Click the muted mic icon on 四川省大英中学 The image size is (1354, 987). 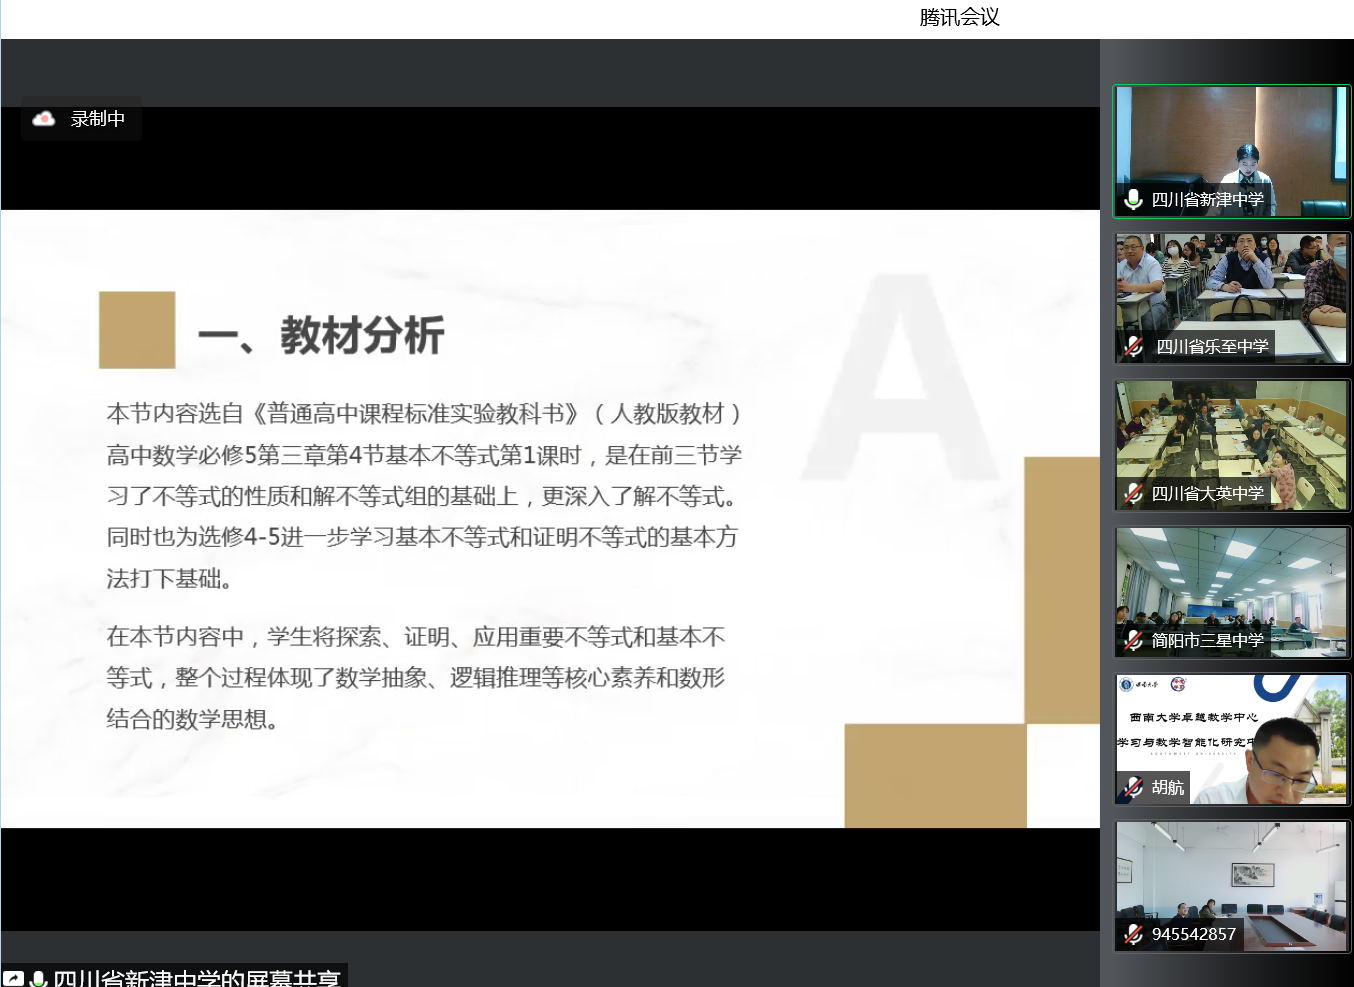(1133, 493)
